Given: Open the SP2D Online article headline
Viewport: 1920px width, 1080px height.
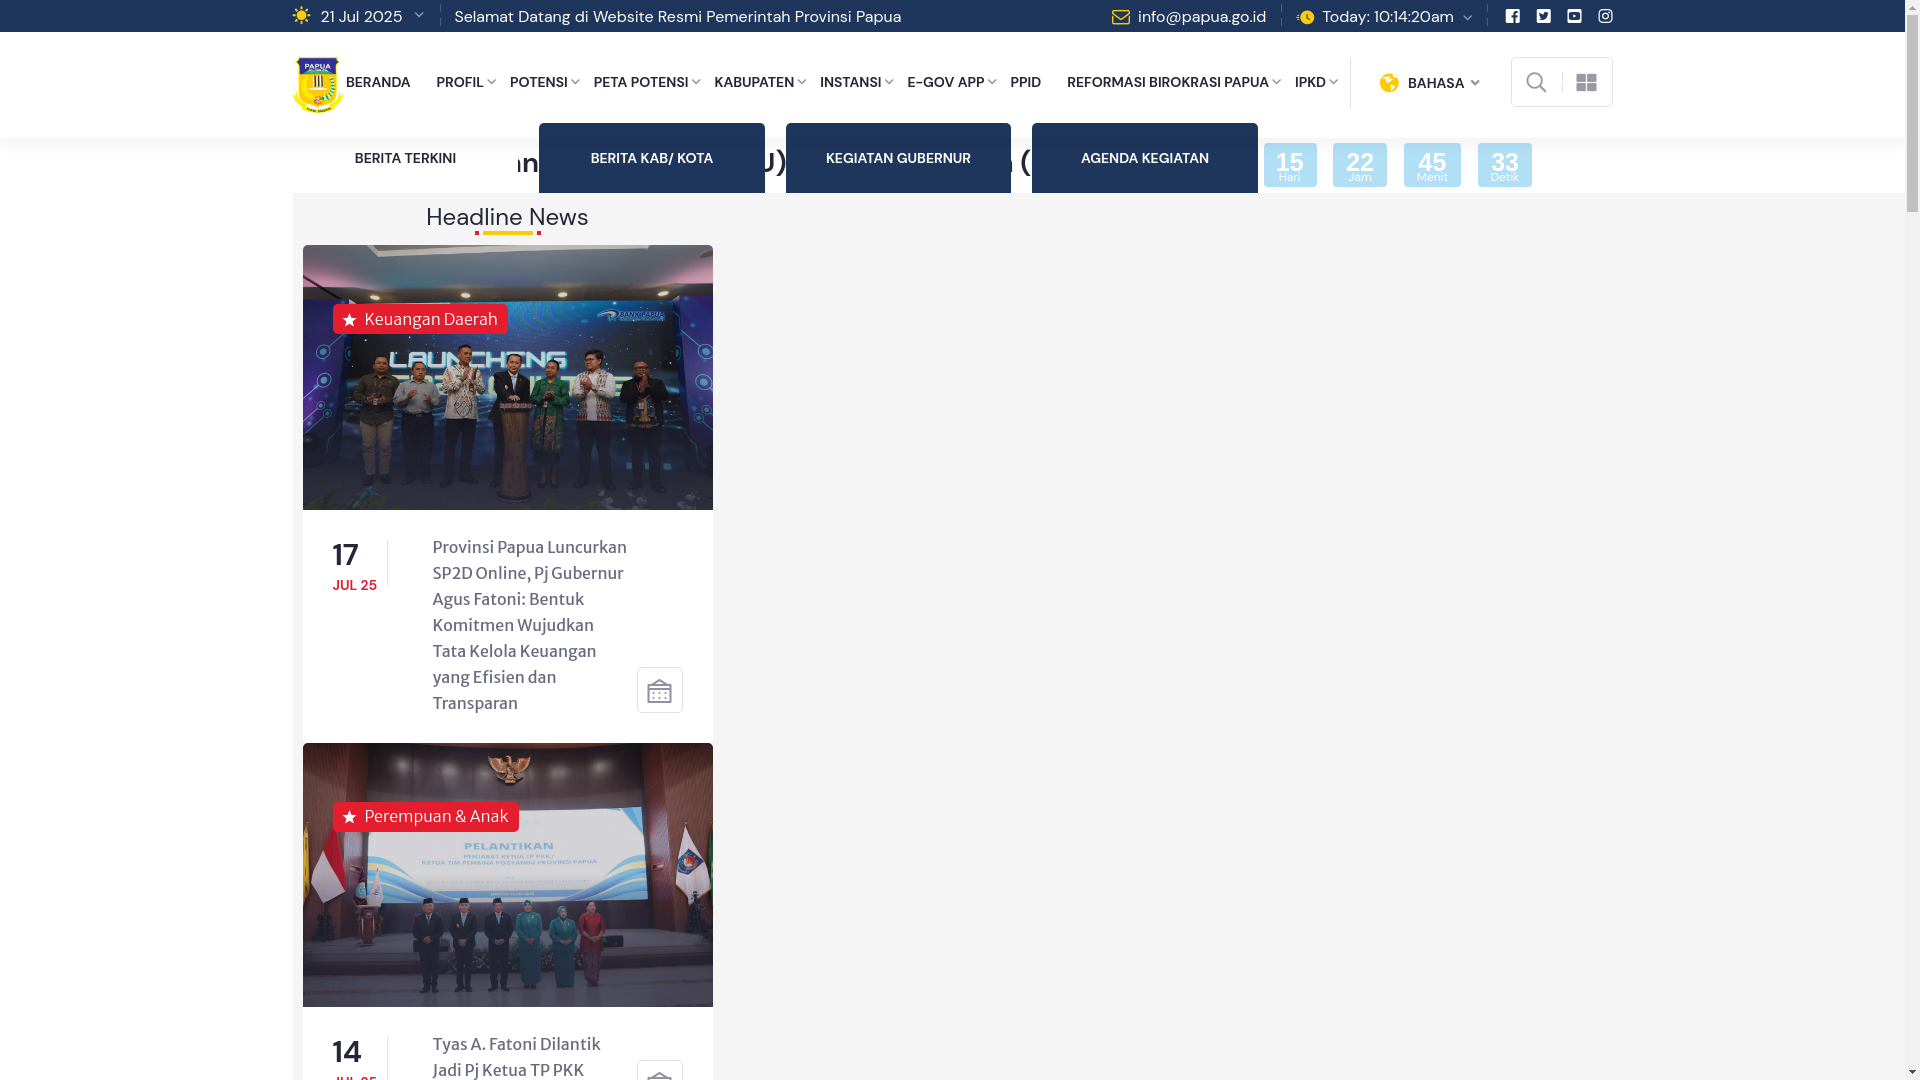Looking at the screenshot, I should click(x=530, y=625).
